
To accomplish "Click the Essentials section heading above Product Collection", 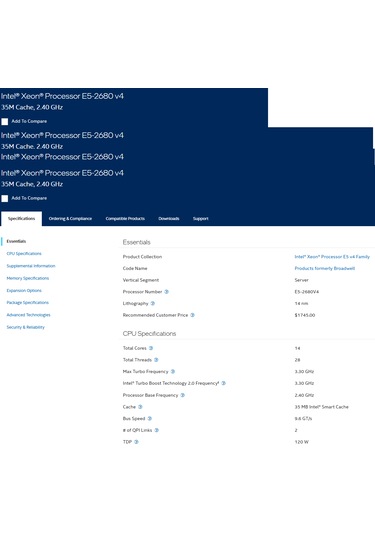I will point(136,242).
